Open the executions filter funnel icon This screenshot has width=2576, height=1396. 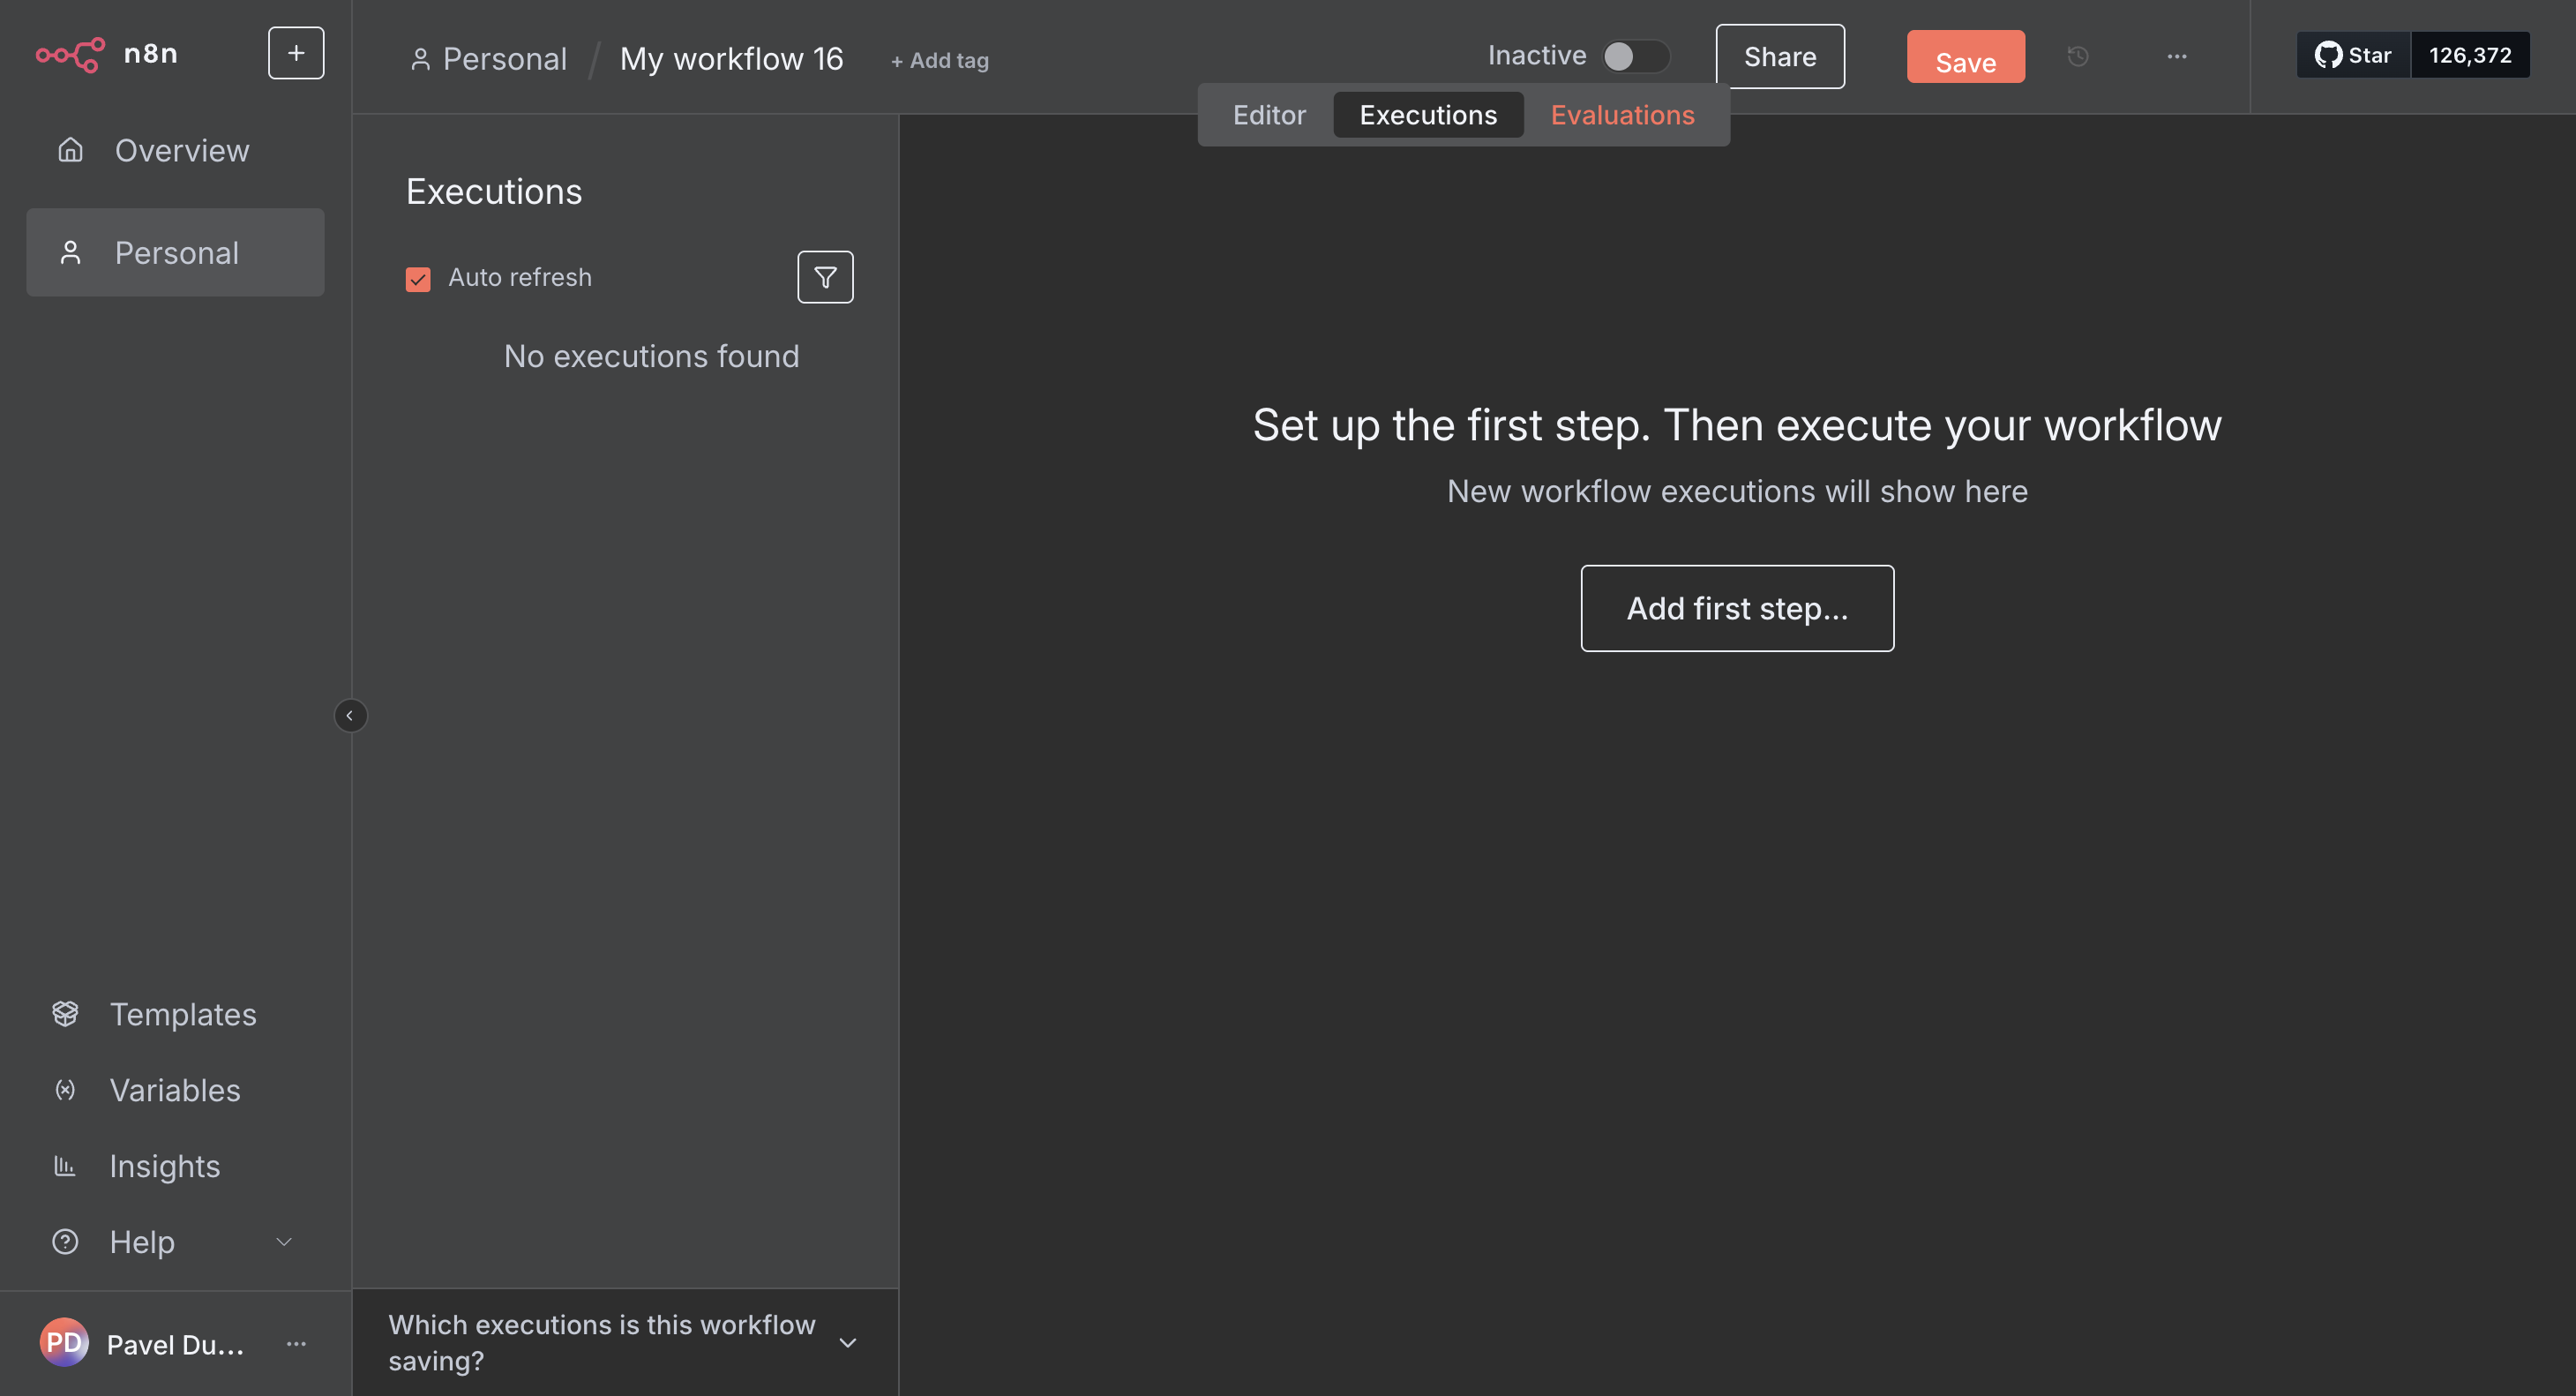[x=825, y=277]
